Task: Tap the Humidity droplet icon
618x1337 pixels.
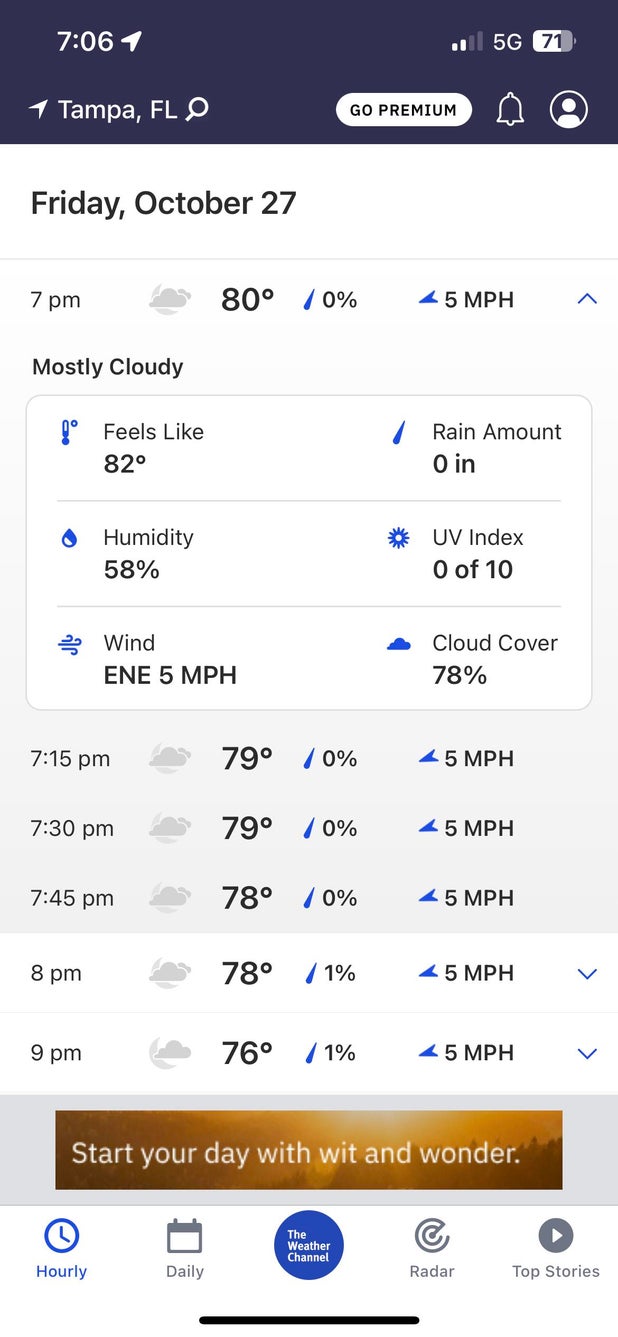Action: pos(69,539)
